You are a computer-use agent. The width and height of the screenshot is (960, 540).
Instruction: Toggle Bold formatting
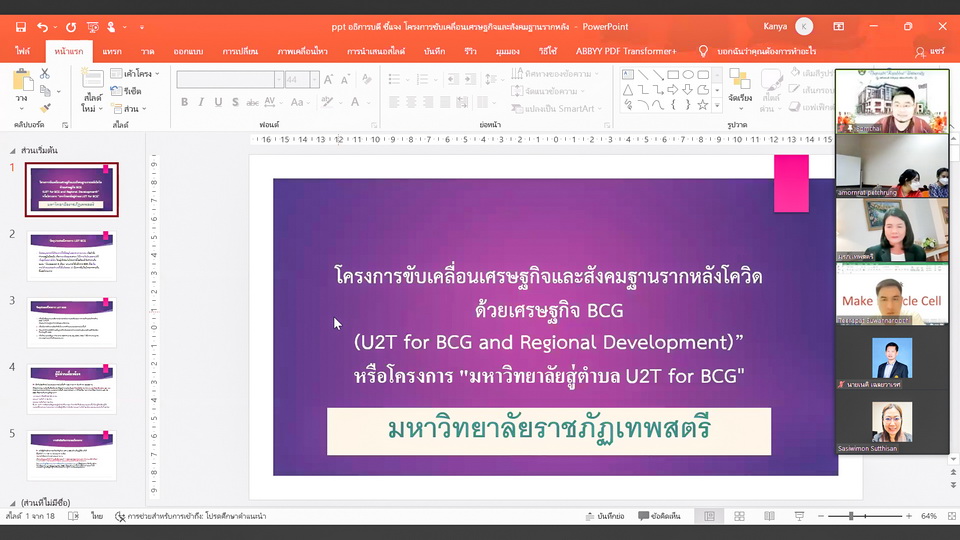tap(184, 102)
